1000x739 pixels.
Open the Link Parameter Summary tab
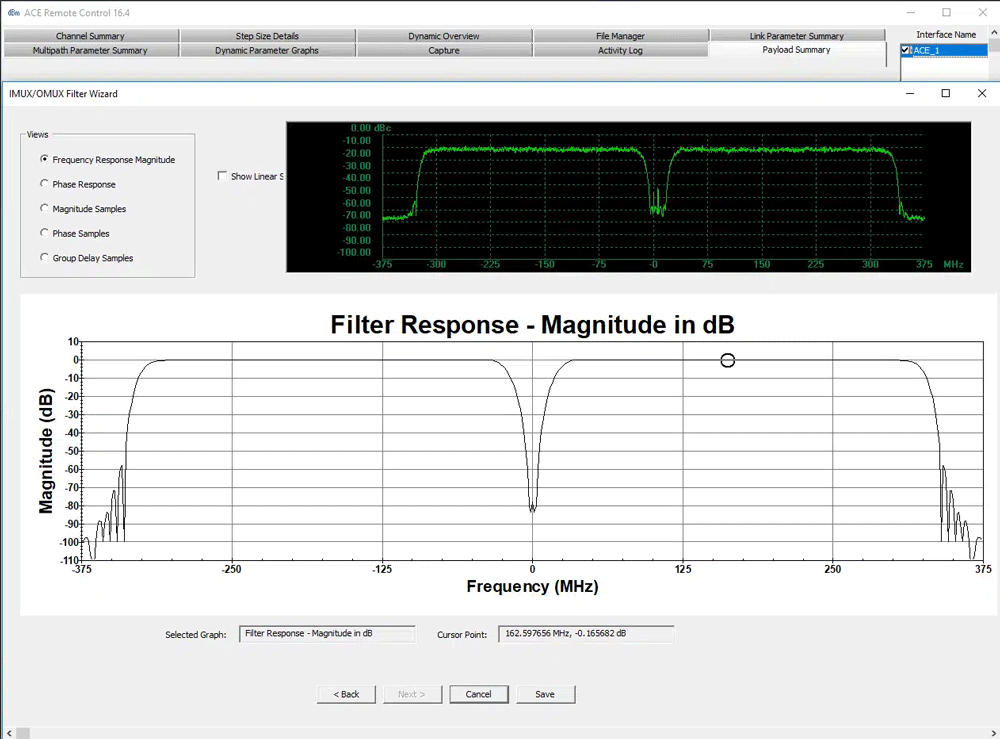pos(796,36)
